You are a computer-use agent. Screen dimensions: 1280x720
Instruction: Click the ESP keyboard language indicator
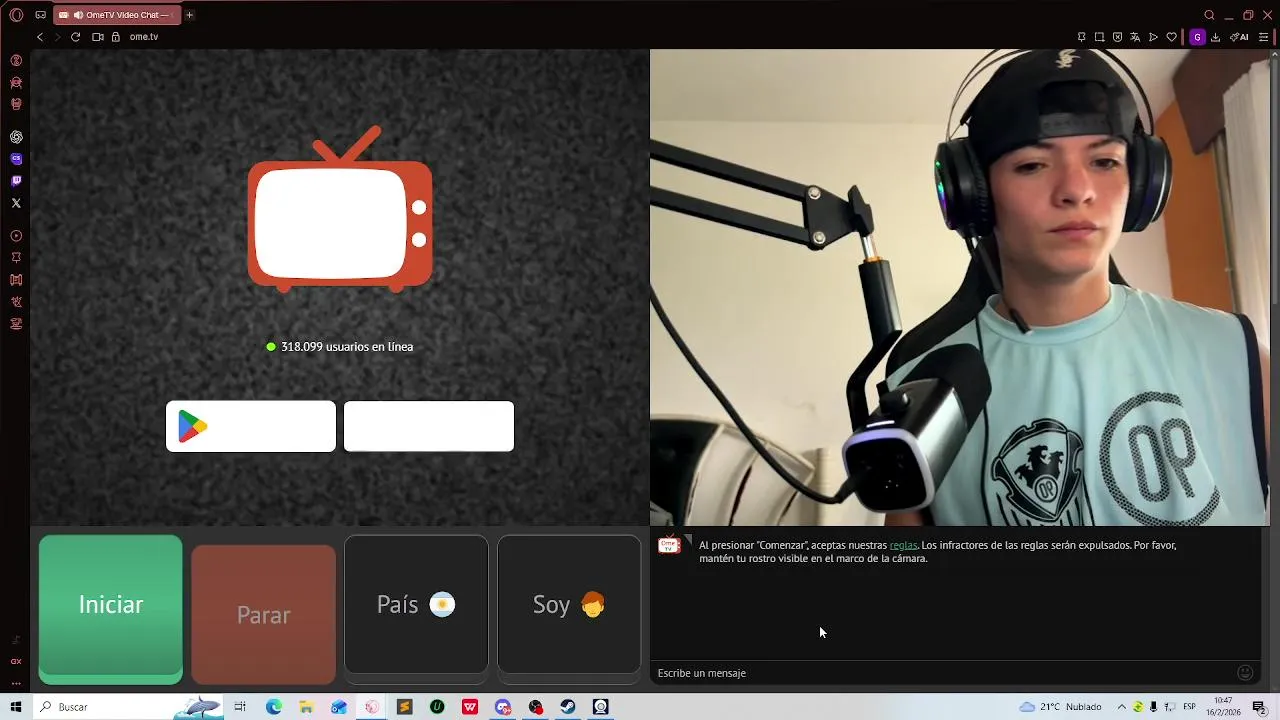coord(1190,707)
